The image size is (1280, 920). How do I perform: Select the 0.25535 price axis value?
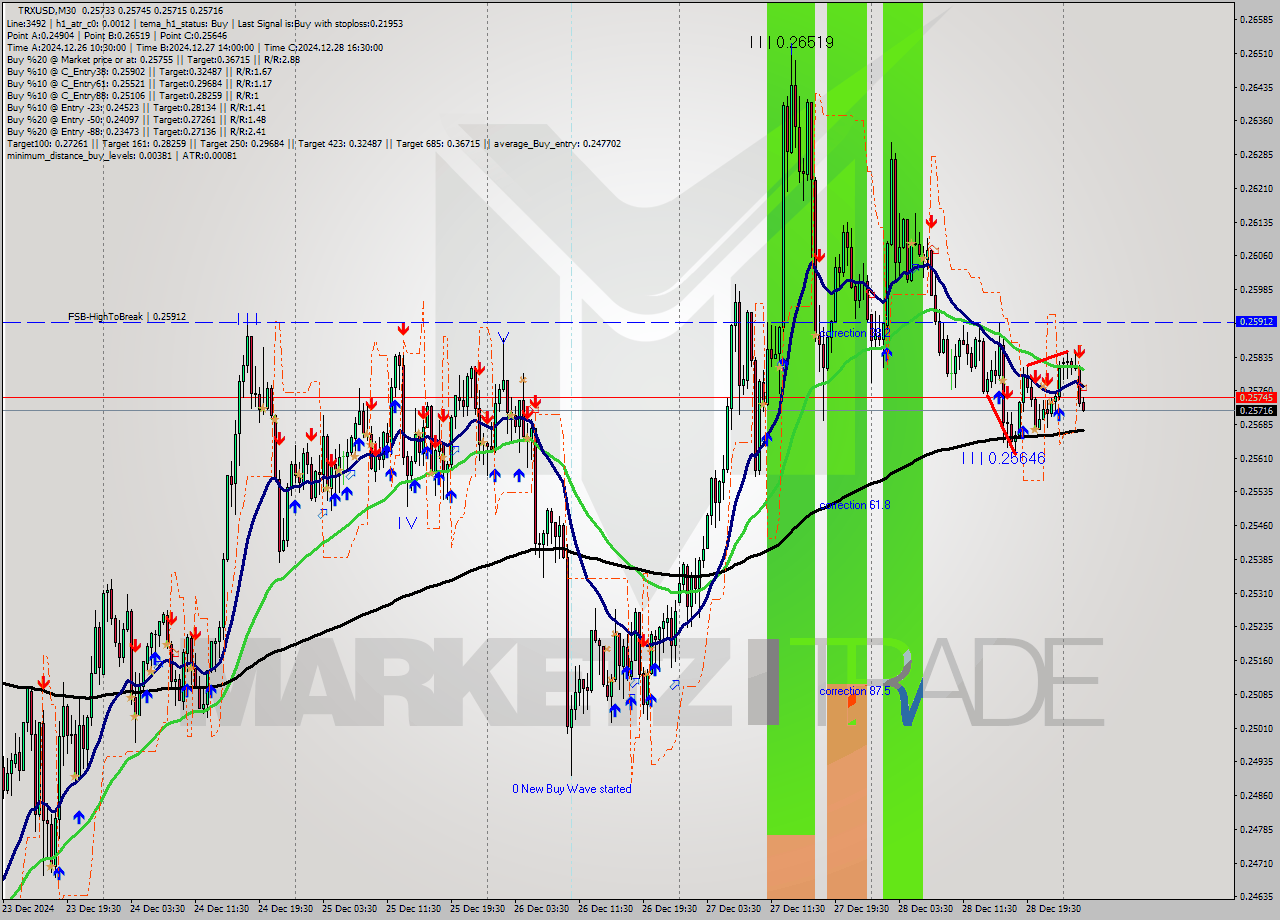[x=1257, y=491]
